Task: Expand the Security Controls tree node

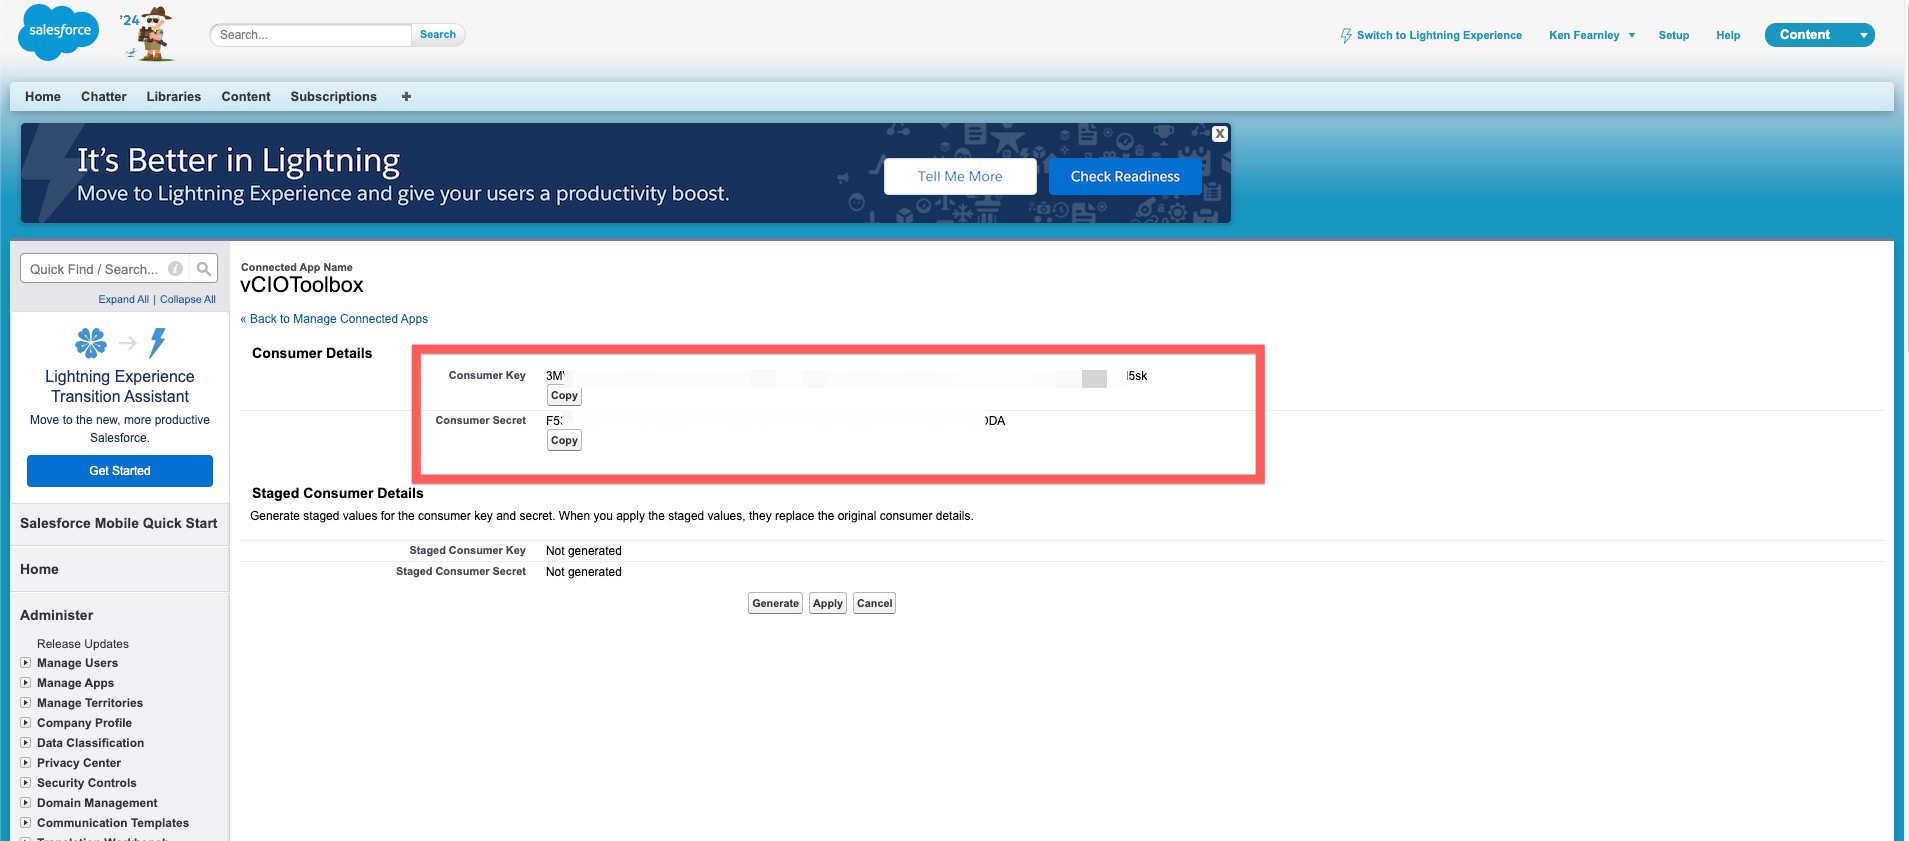Action: (x=25, y=782)
